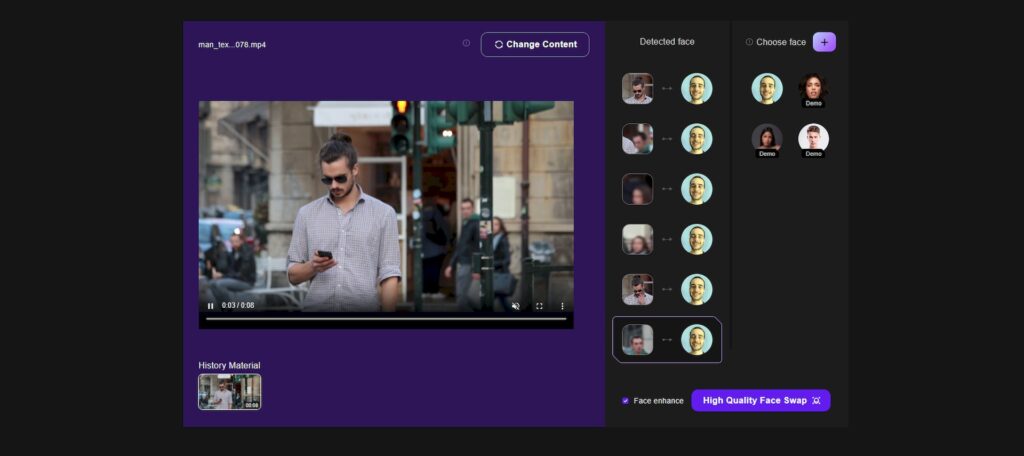Open the History Material video thumbnail
1024x456 pixels.
click(x=229, y=392)
